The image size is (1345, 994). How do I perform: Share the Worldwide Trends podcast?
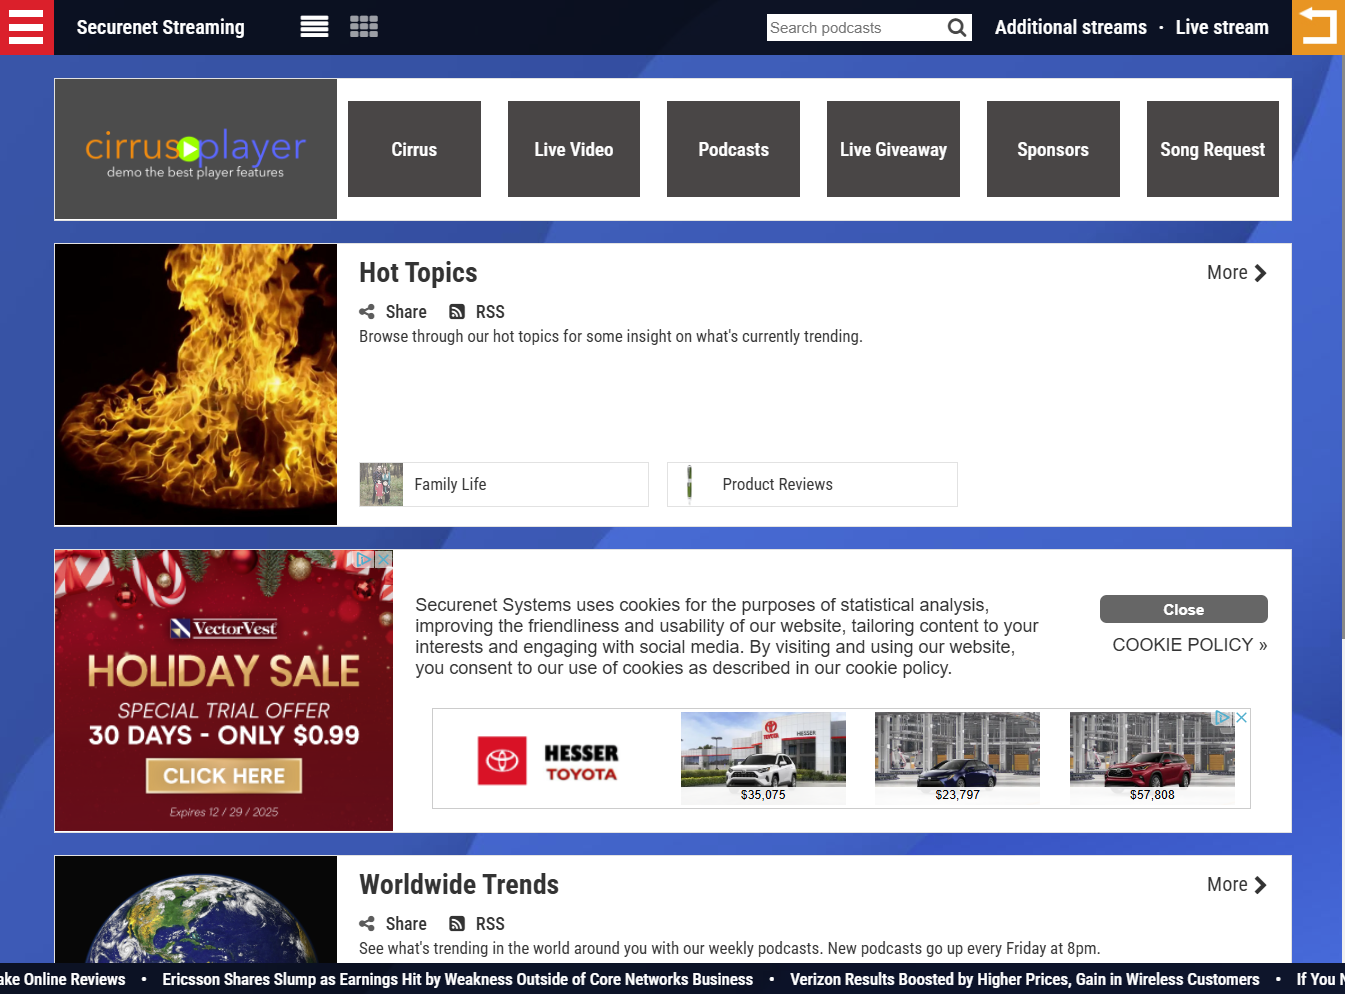[x=393, y=924]
